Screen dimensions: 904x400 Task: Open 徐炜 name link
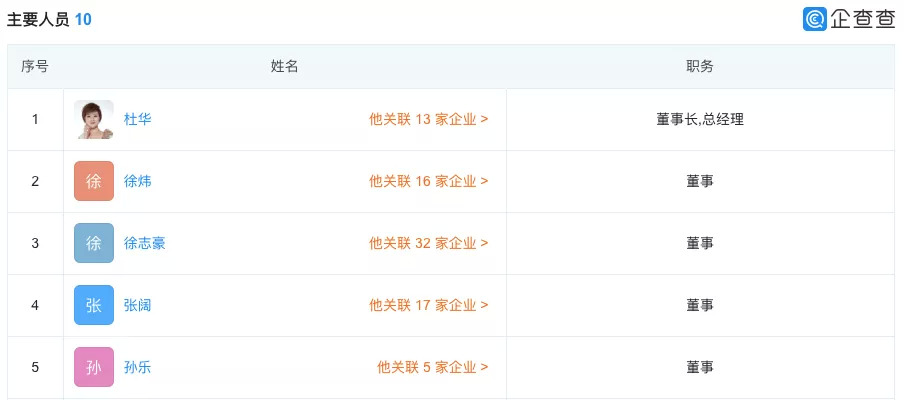click(138, 182)
